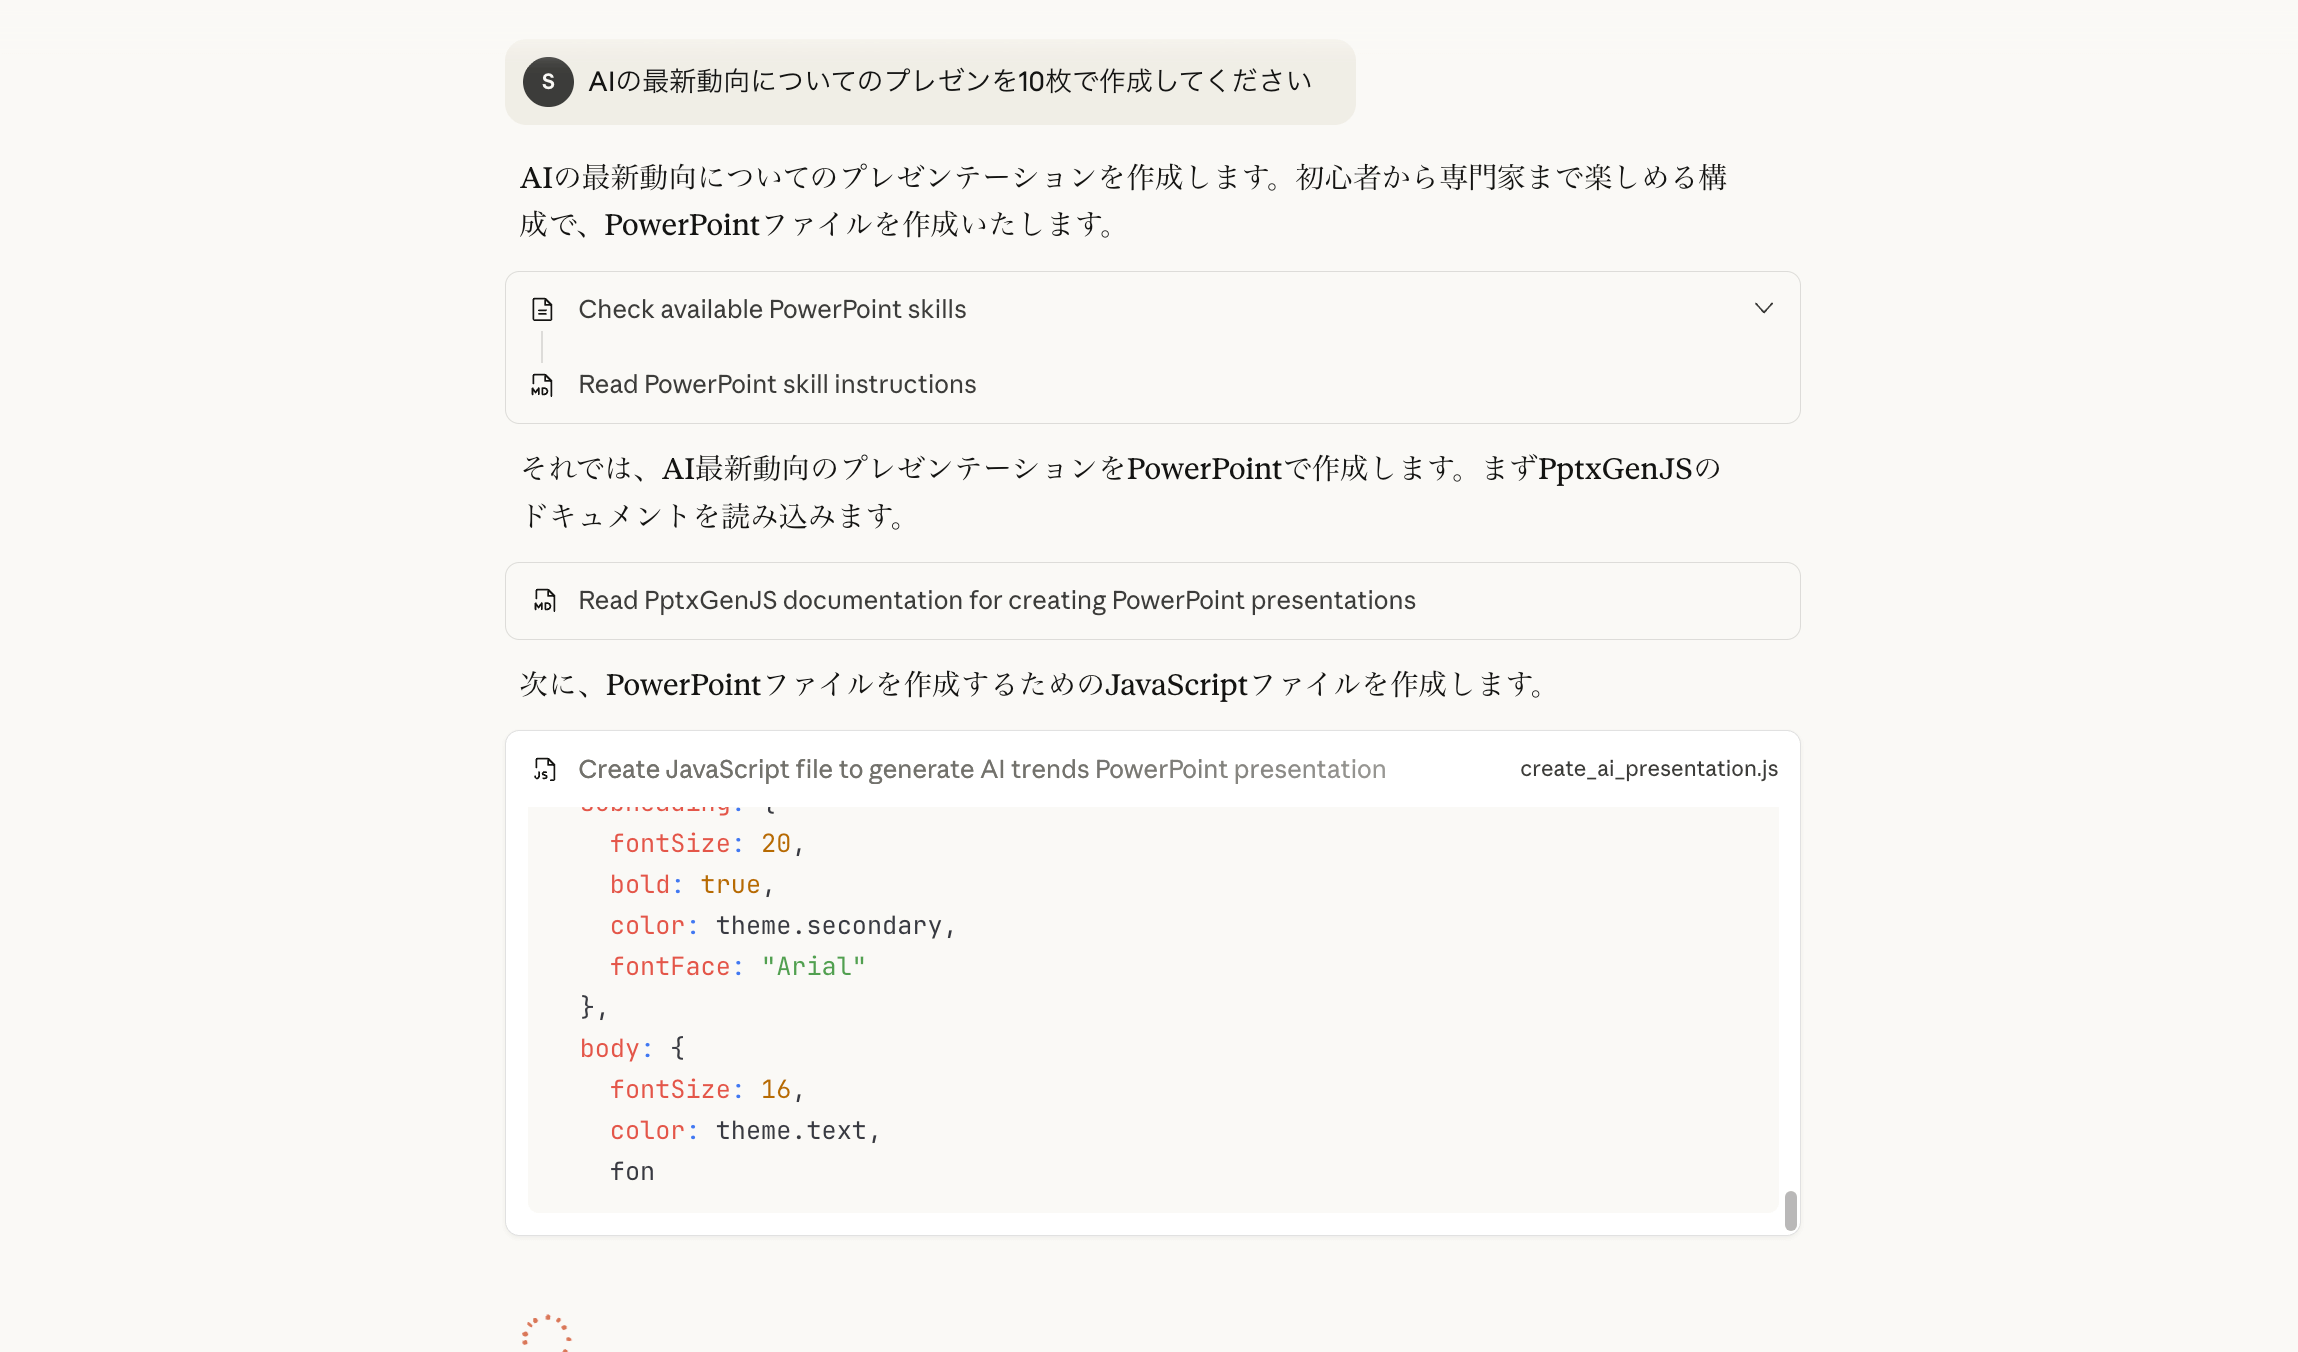Open the create_ai_presentation.js file name
The height and width of the screenshot is (1352, 2298).
click(1648, 769)
